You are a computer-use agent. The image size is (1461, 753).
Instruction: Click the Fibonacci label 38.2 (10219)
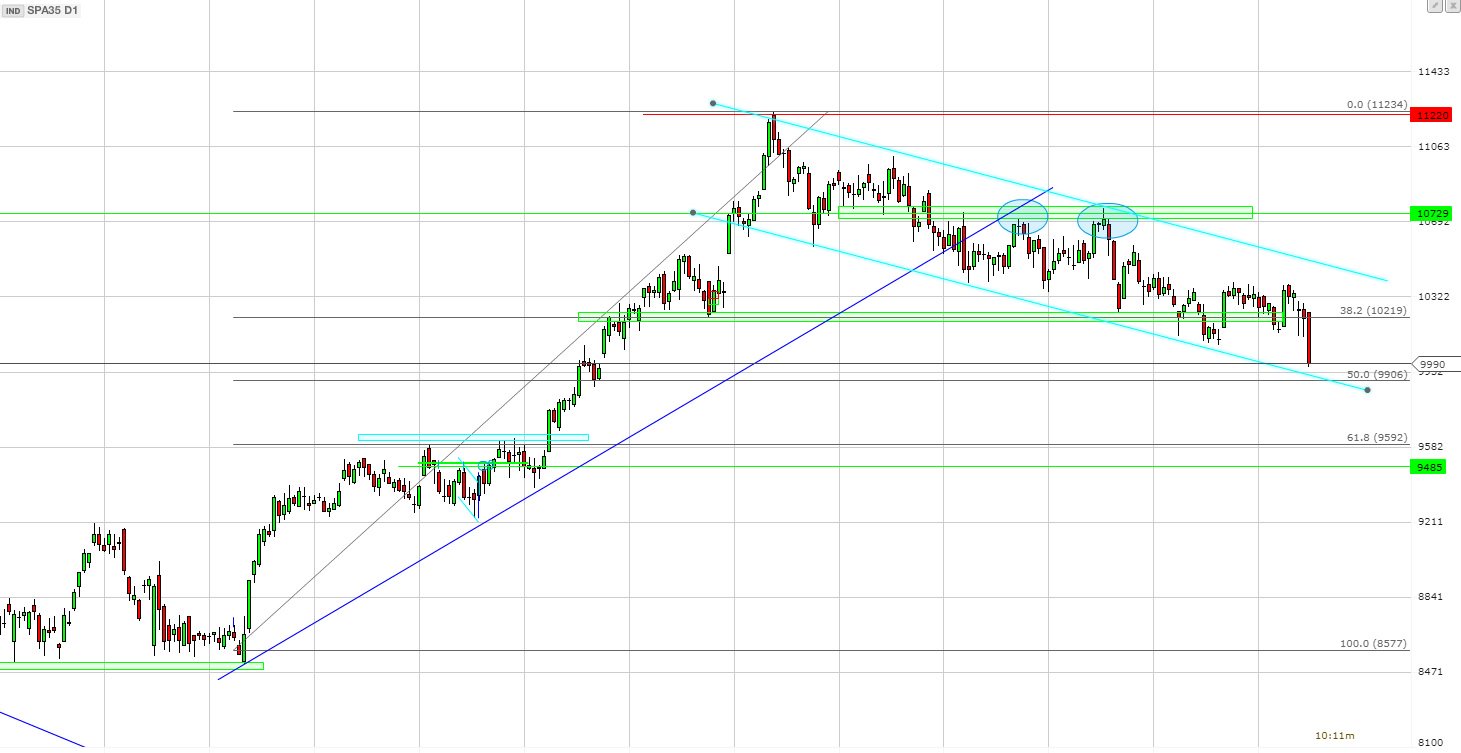pyautogui.click(x=1375, y=310)
